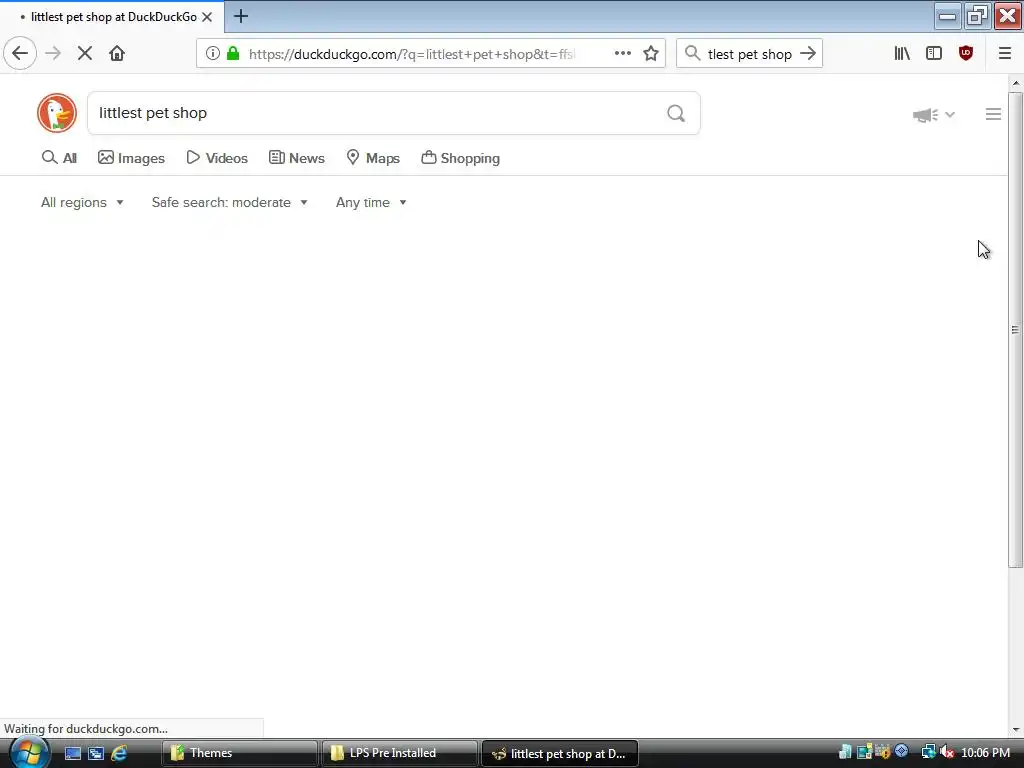Stop loading the page
Screen dimensions: 1024x768
pyautogui.click(x=85, y=54)
